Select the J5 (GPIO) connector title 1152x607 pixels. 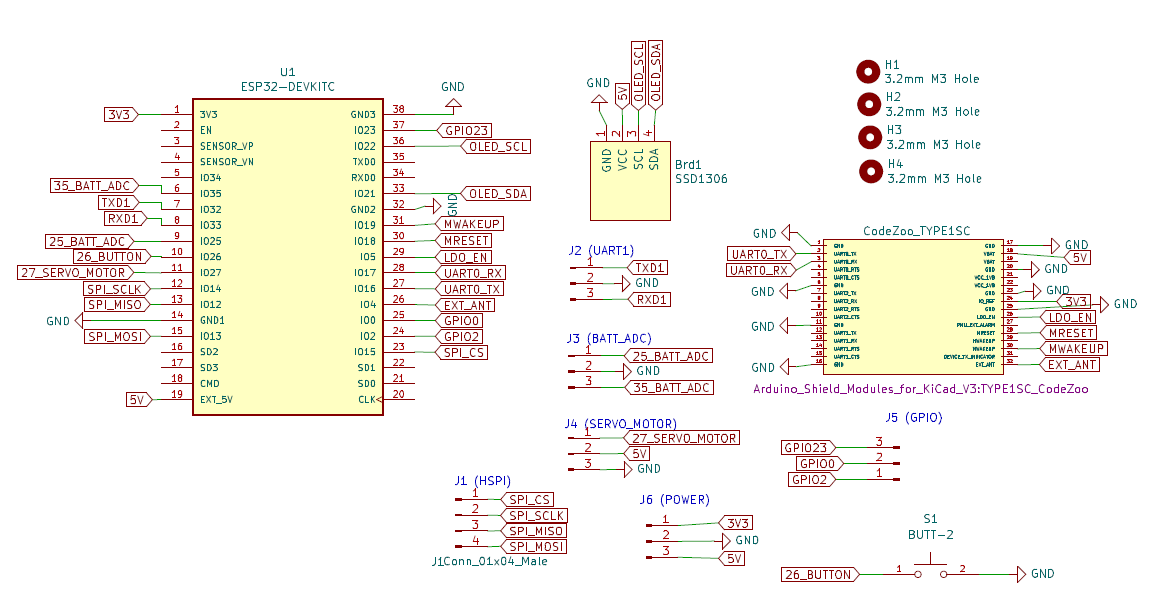[x=914, y=417]
